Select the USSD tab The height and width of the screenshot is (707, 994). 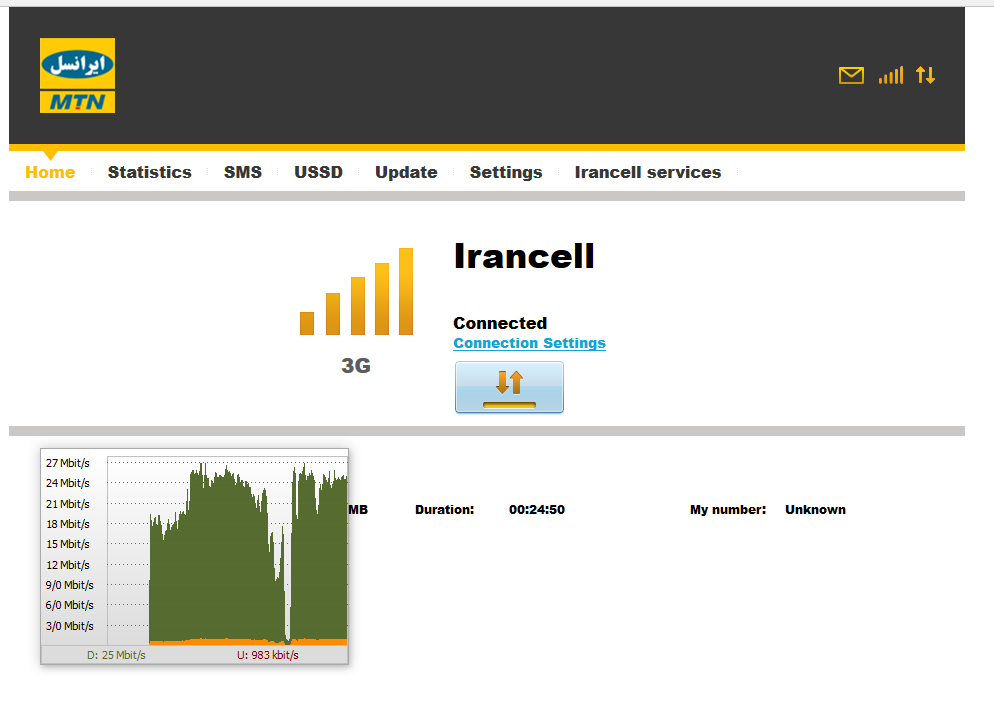[x=318, y=172]
